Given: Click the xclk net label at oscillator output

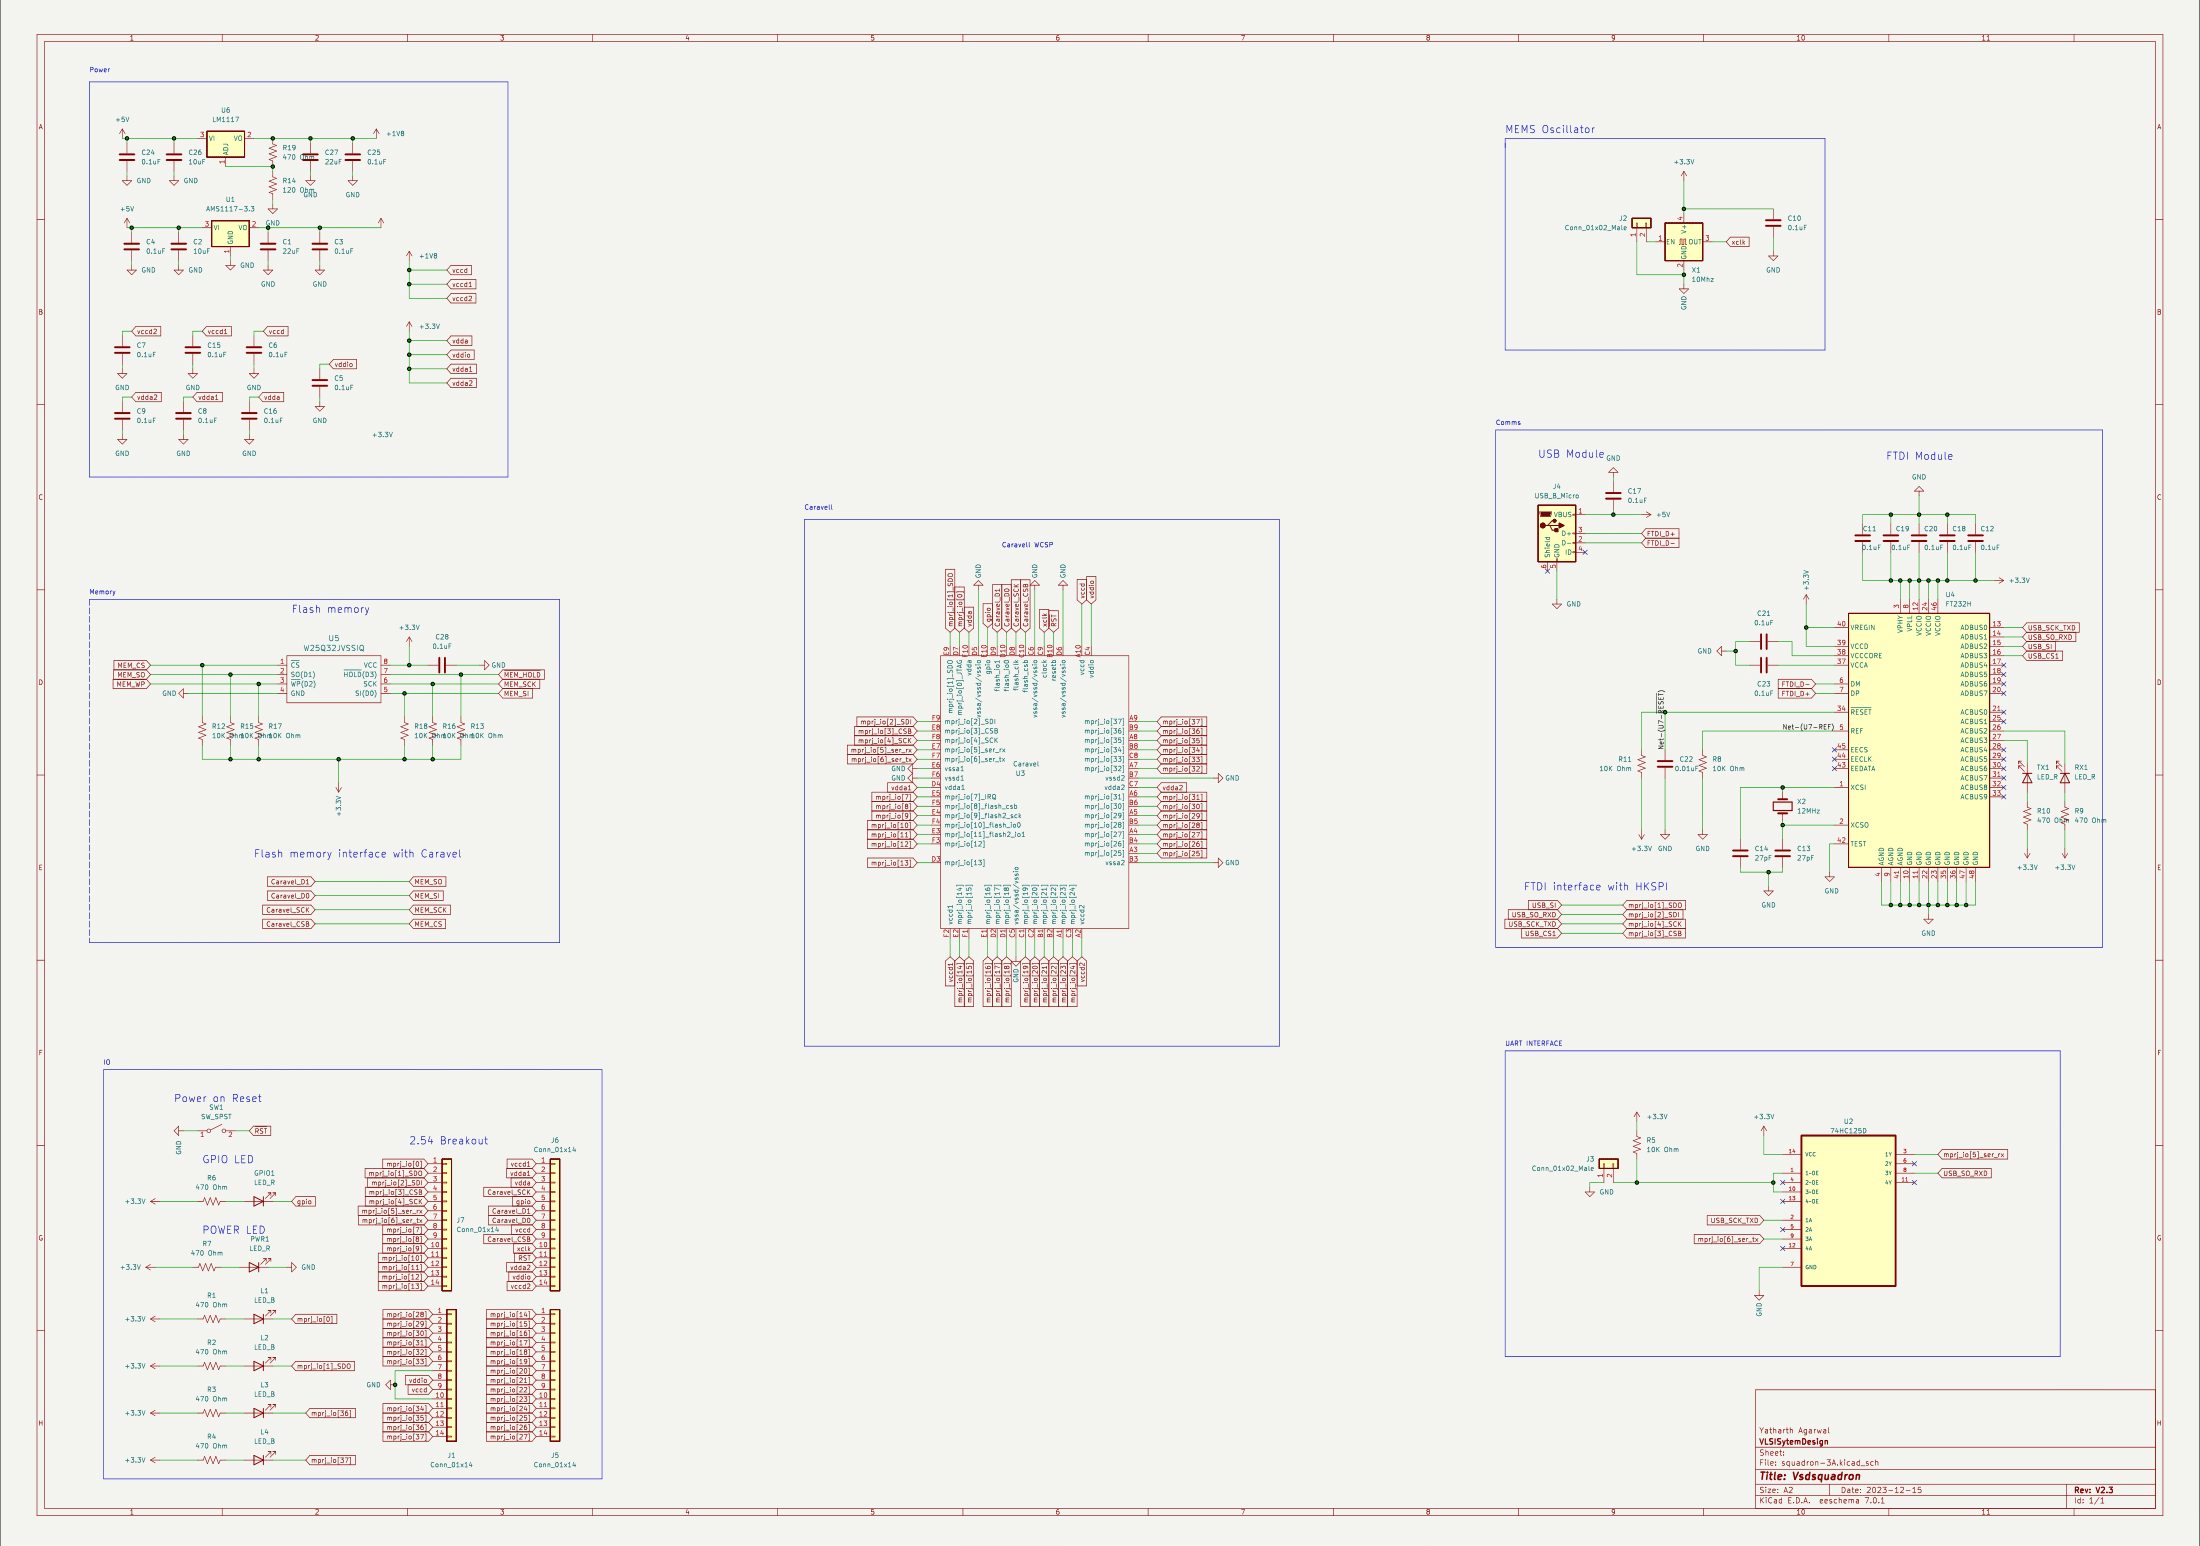Looking at the screenshot, I should point(1738,242).
